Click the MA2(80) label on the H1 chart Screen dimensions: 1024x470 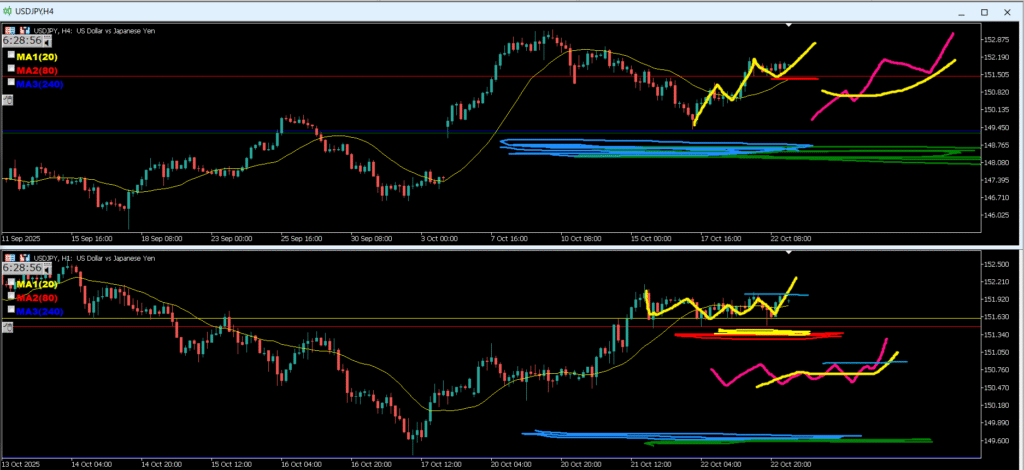(37, 297)
